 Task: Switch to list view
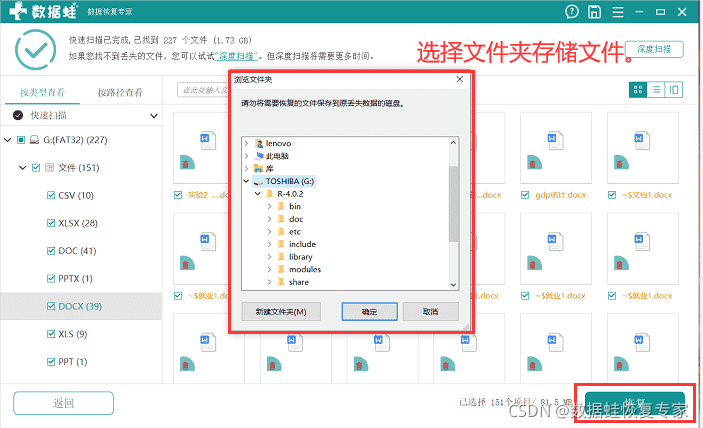(x=656, y=90)
